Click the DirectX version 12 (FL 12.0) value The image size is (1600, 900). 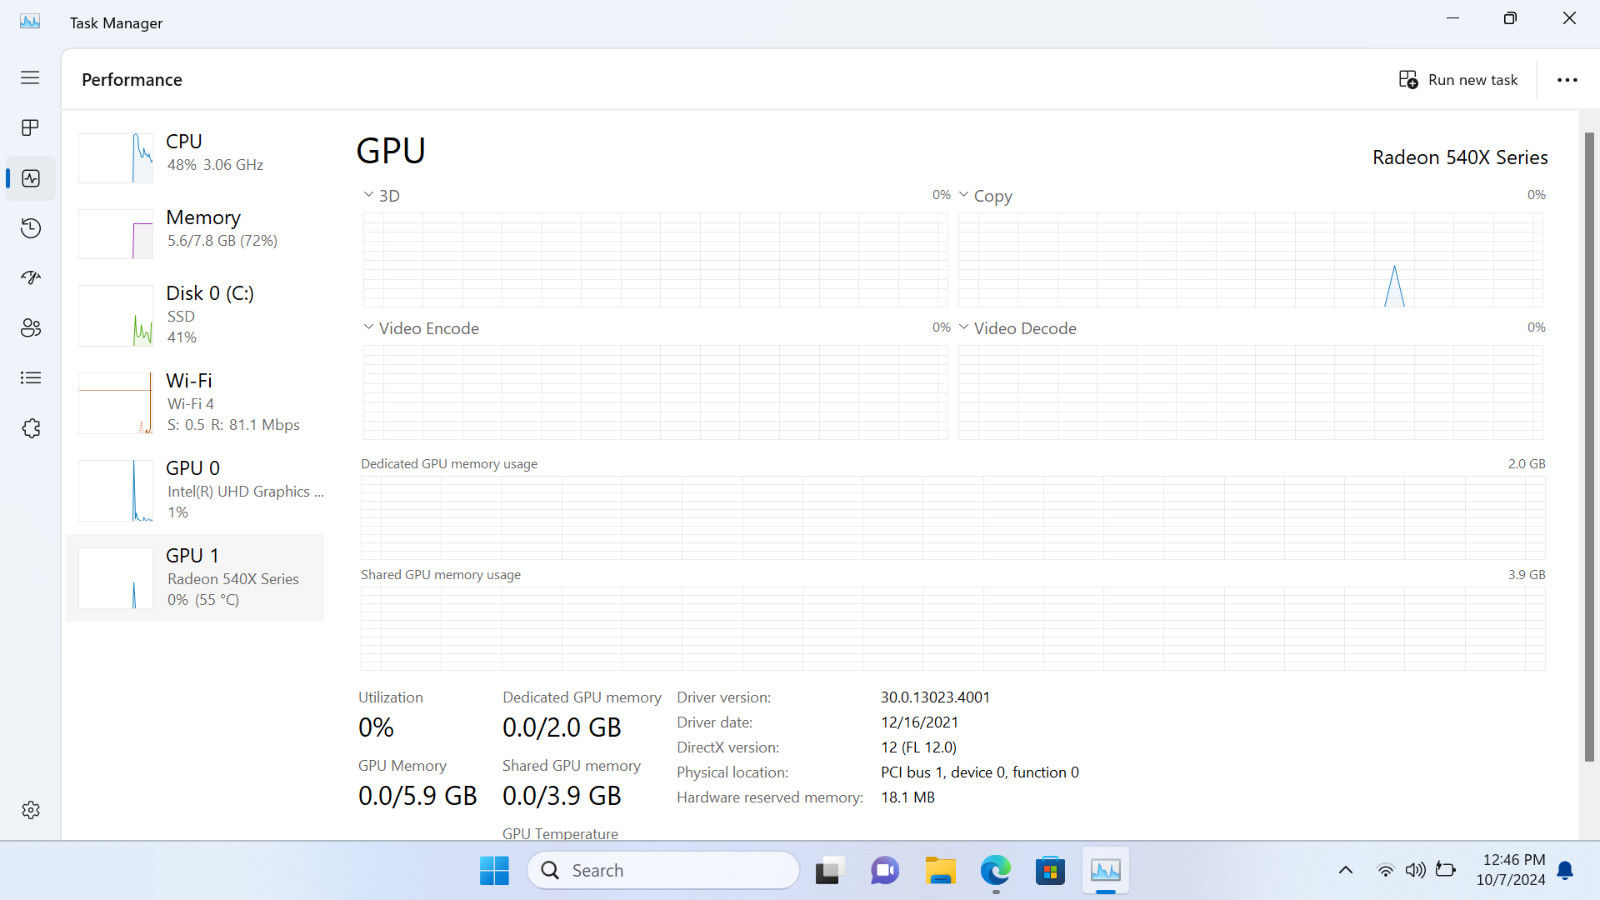coord(918,747)
